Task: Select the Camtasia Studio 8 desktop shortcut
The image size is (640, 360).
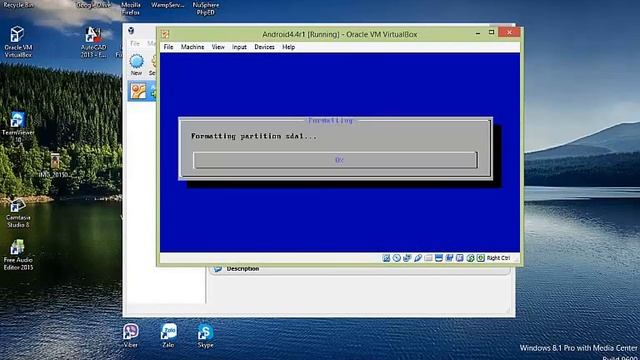Action: point(18,213)
